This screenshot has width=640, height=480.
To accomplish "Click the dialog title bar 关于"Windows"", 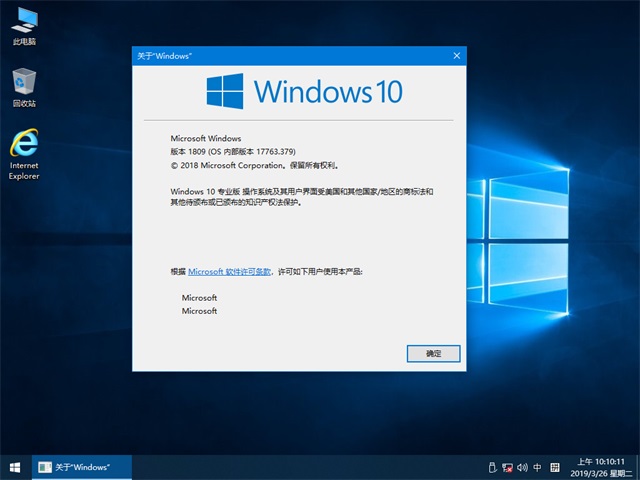I will pos(280,56).
